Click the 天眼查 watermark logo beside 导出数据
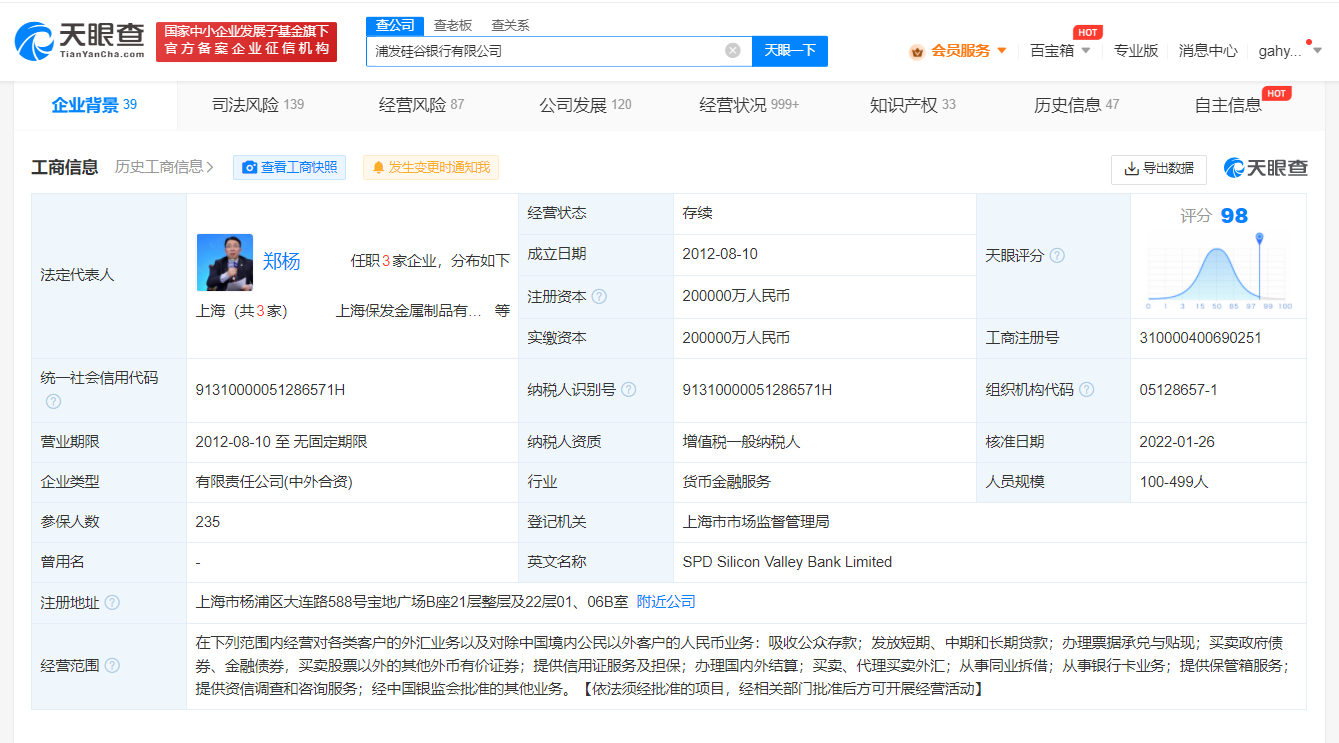This screenshot has width=1339, height=743. [x=1265, y=169]
